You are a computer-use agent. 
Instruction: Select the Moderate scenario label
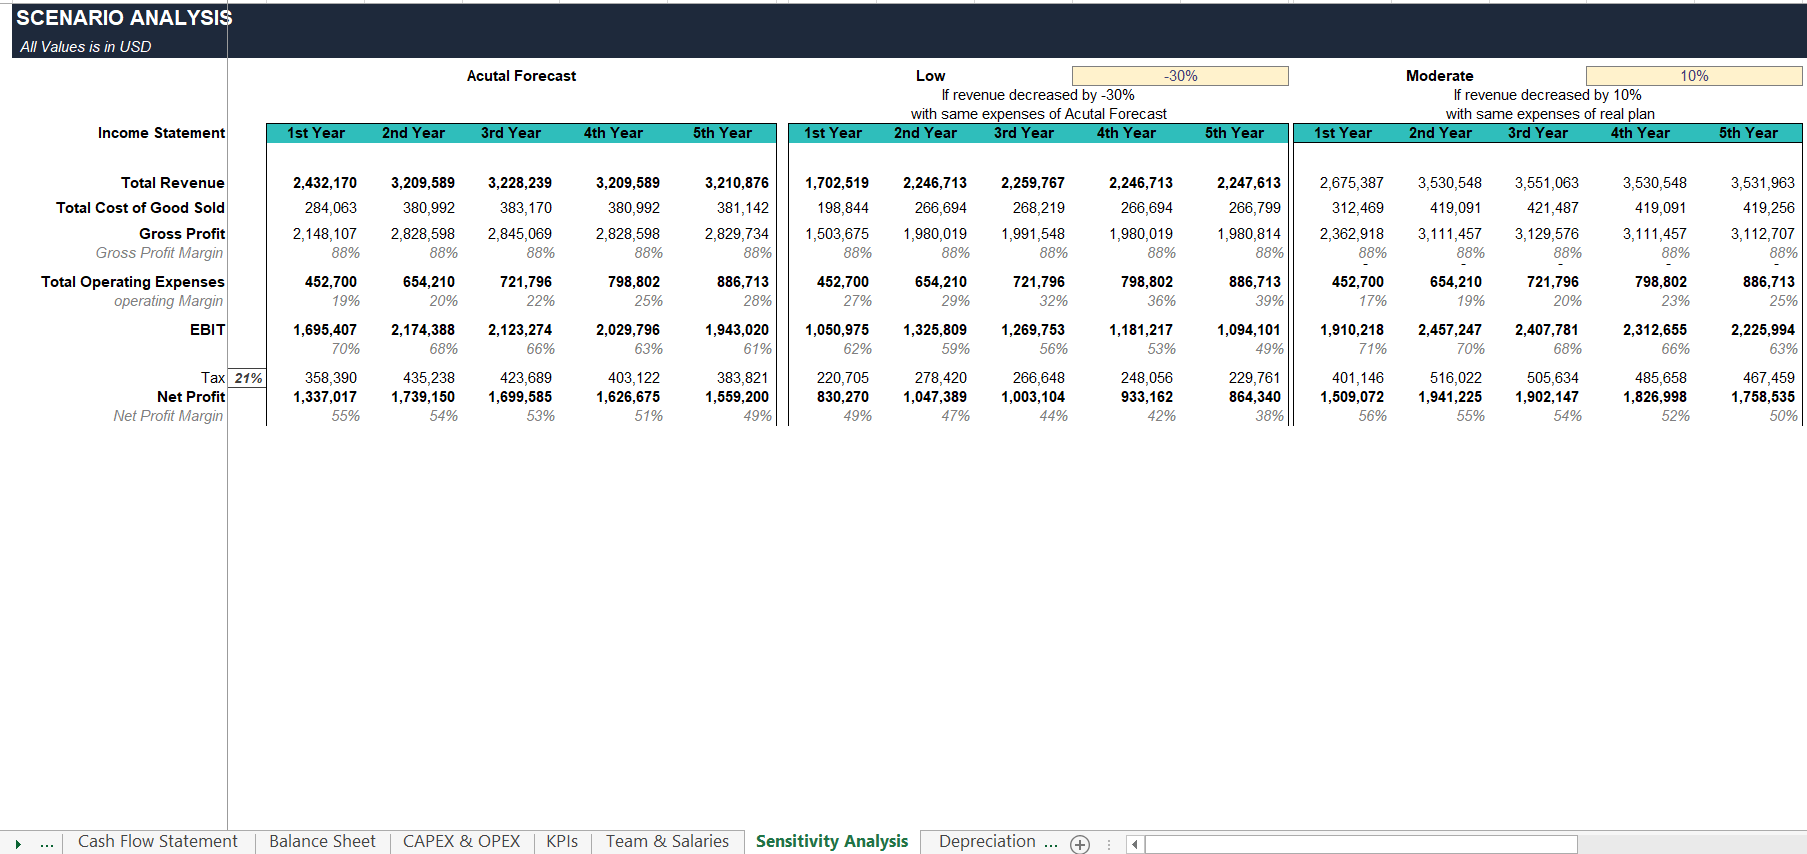[1439, 76]
